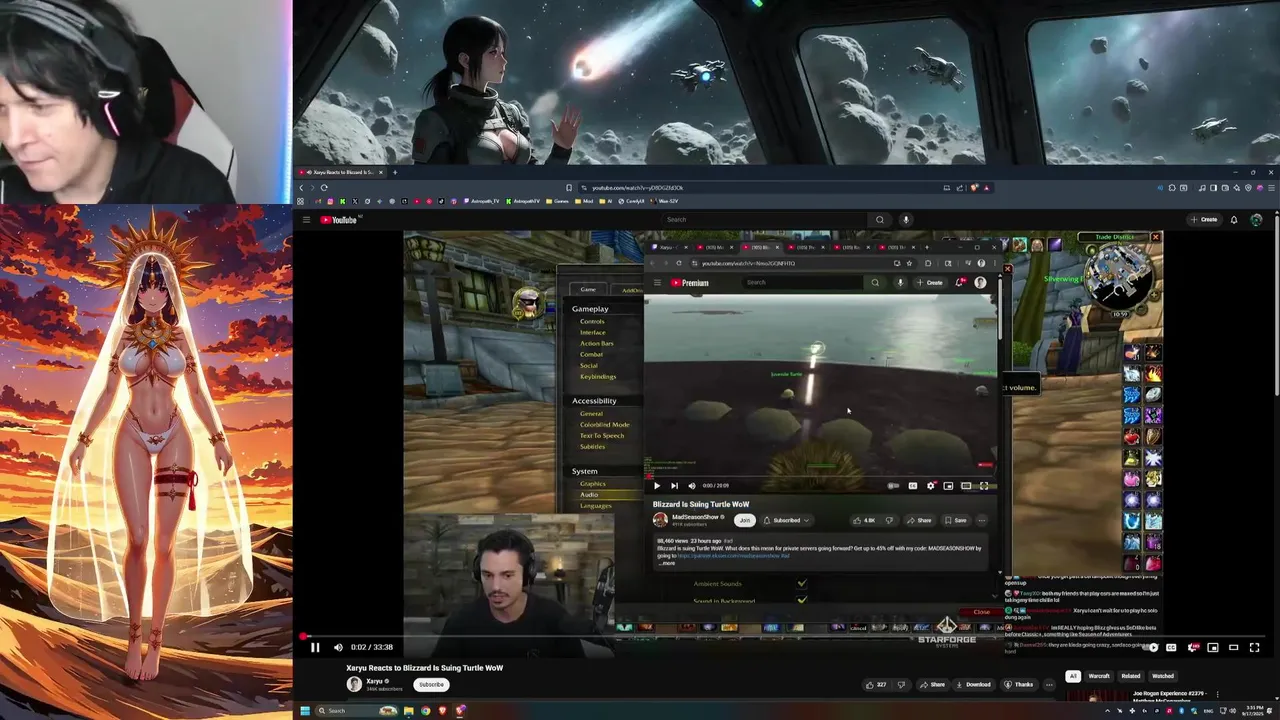Viewport: 1280px width, 720px height.
Task: Select the Warcraft filter chip
Action: tap(1099, 676)
